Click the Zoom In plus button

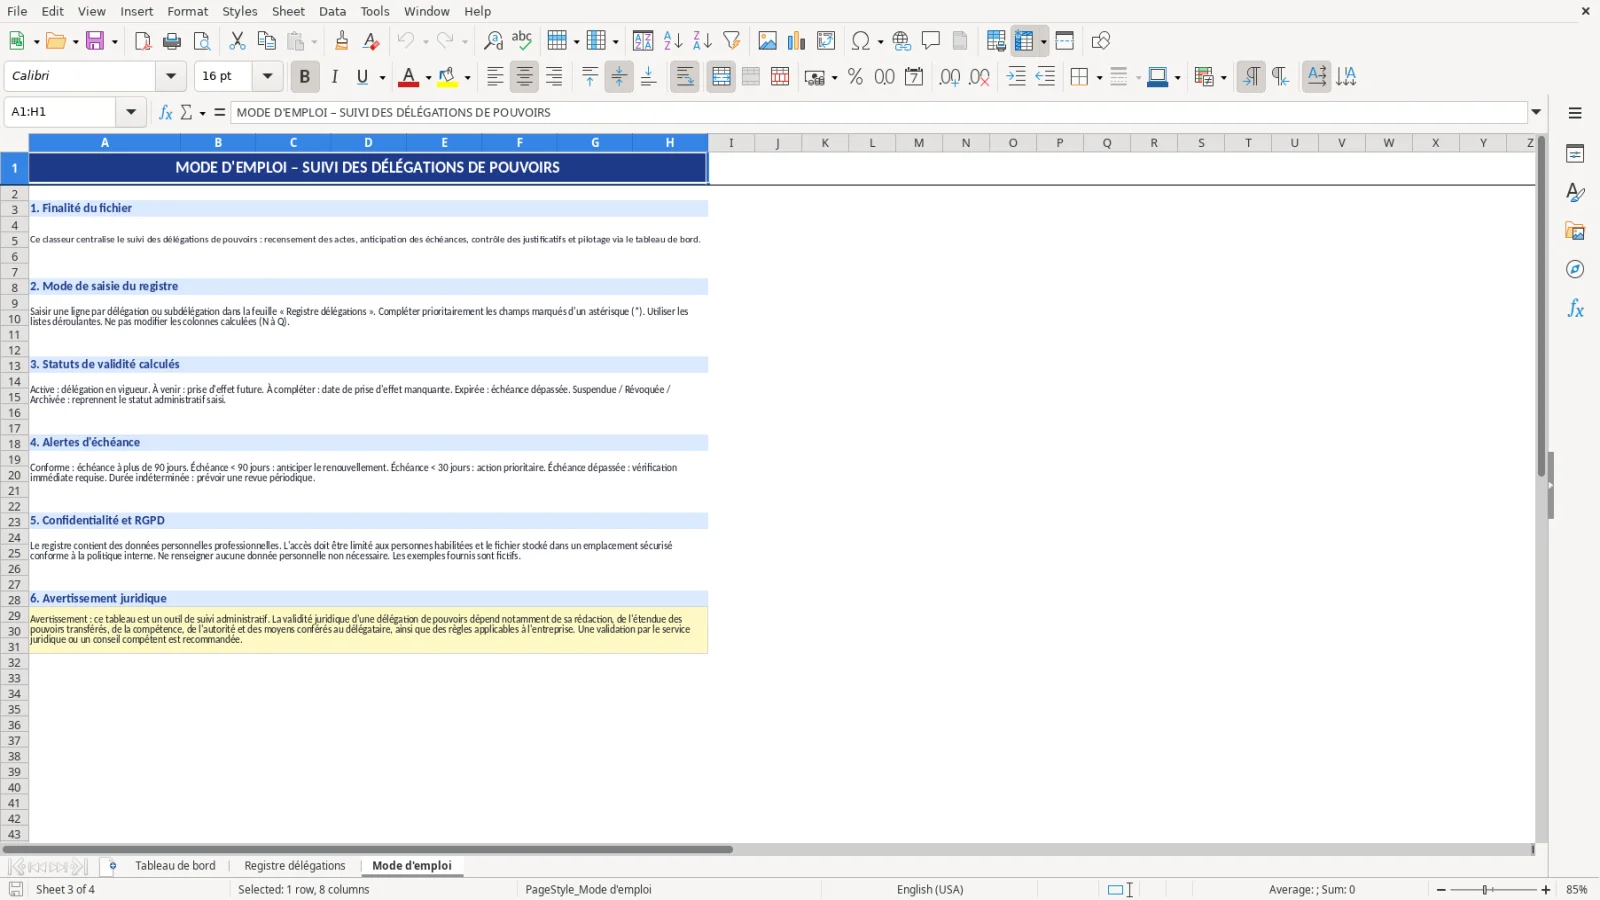coord(1546,890)
